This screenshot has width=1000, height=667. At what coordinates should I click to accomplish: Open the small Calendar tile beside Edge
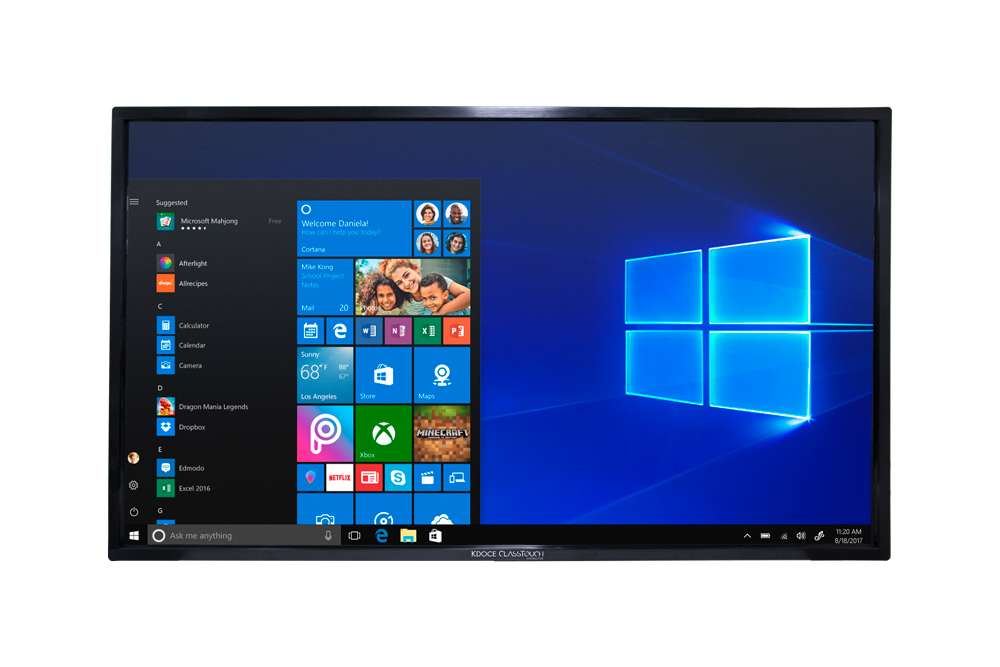311,331
